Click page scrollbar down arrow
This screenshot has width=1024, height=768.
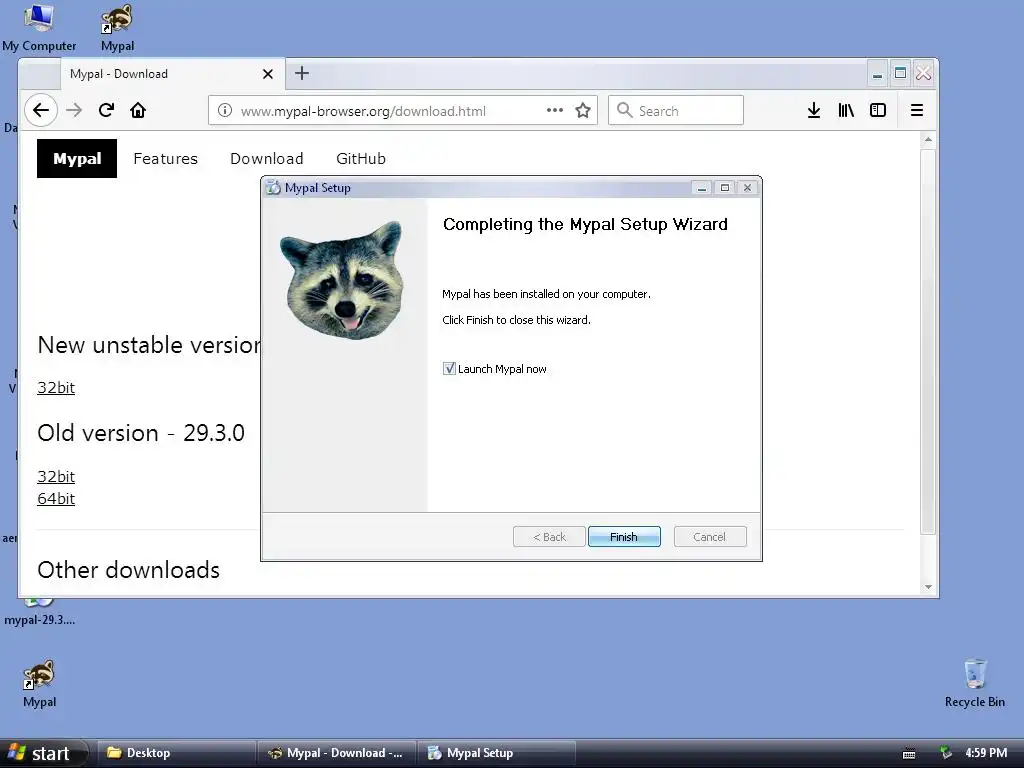pyautogui.click(x=928, y=586)
